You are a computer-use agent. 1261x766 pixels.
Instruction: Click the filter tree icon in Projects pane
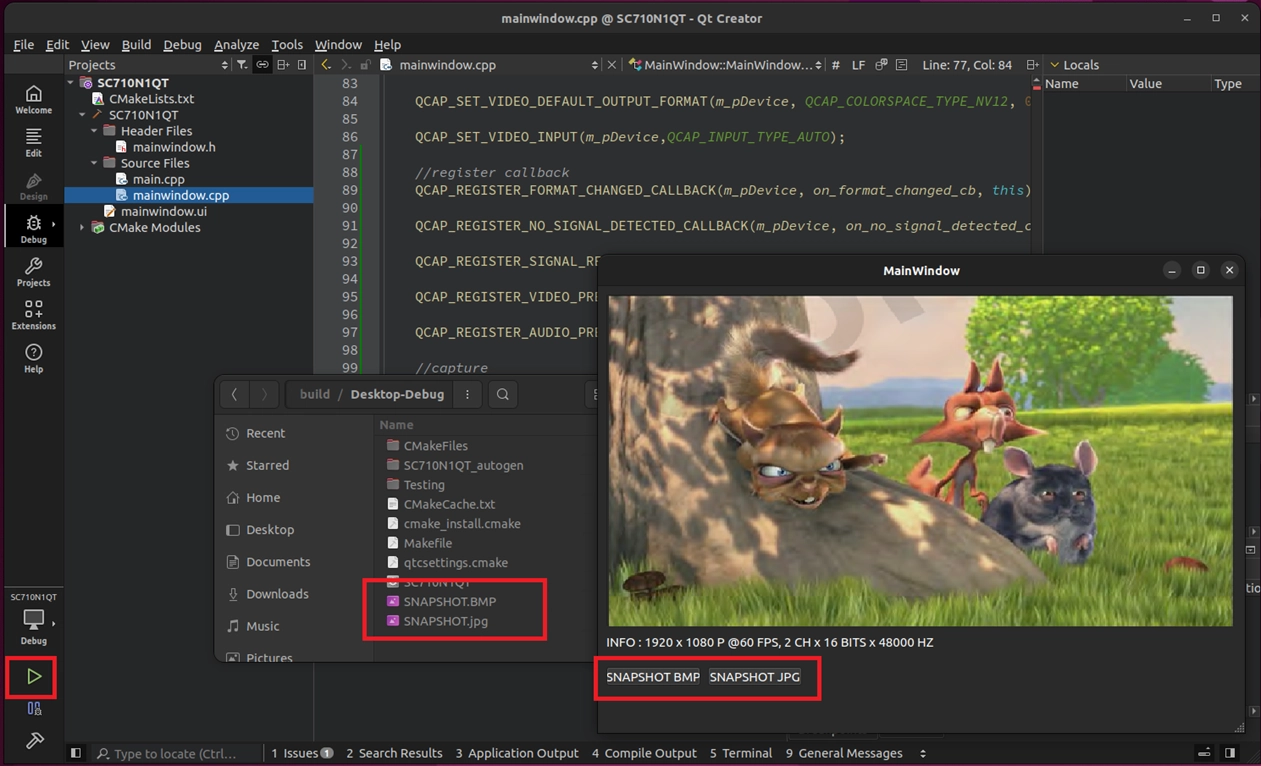[242, 65]
